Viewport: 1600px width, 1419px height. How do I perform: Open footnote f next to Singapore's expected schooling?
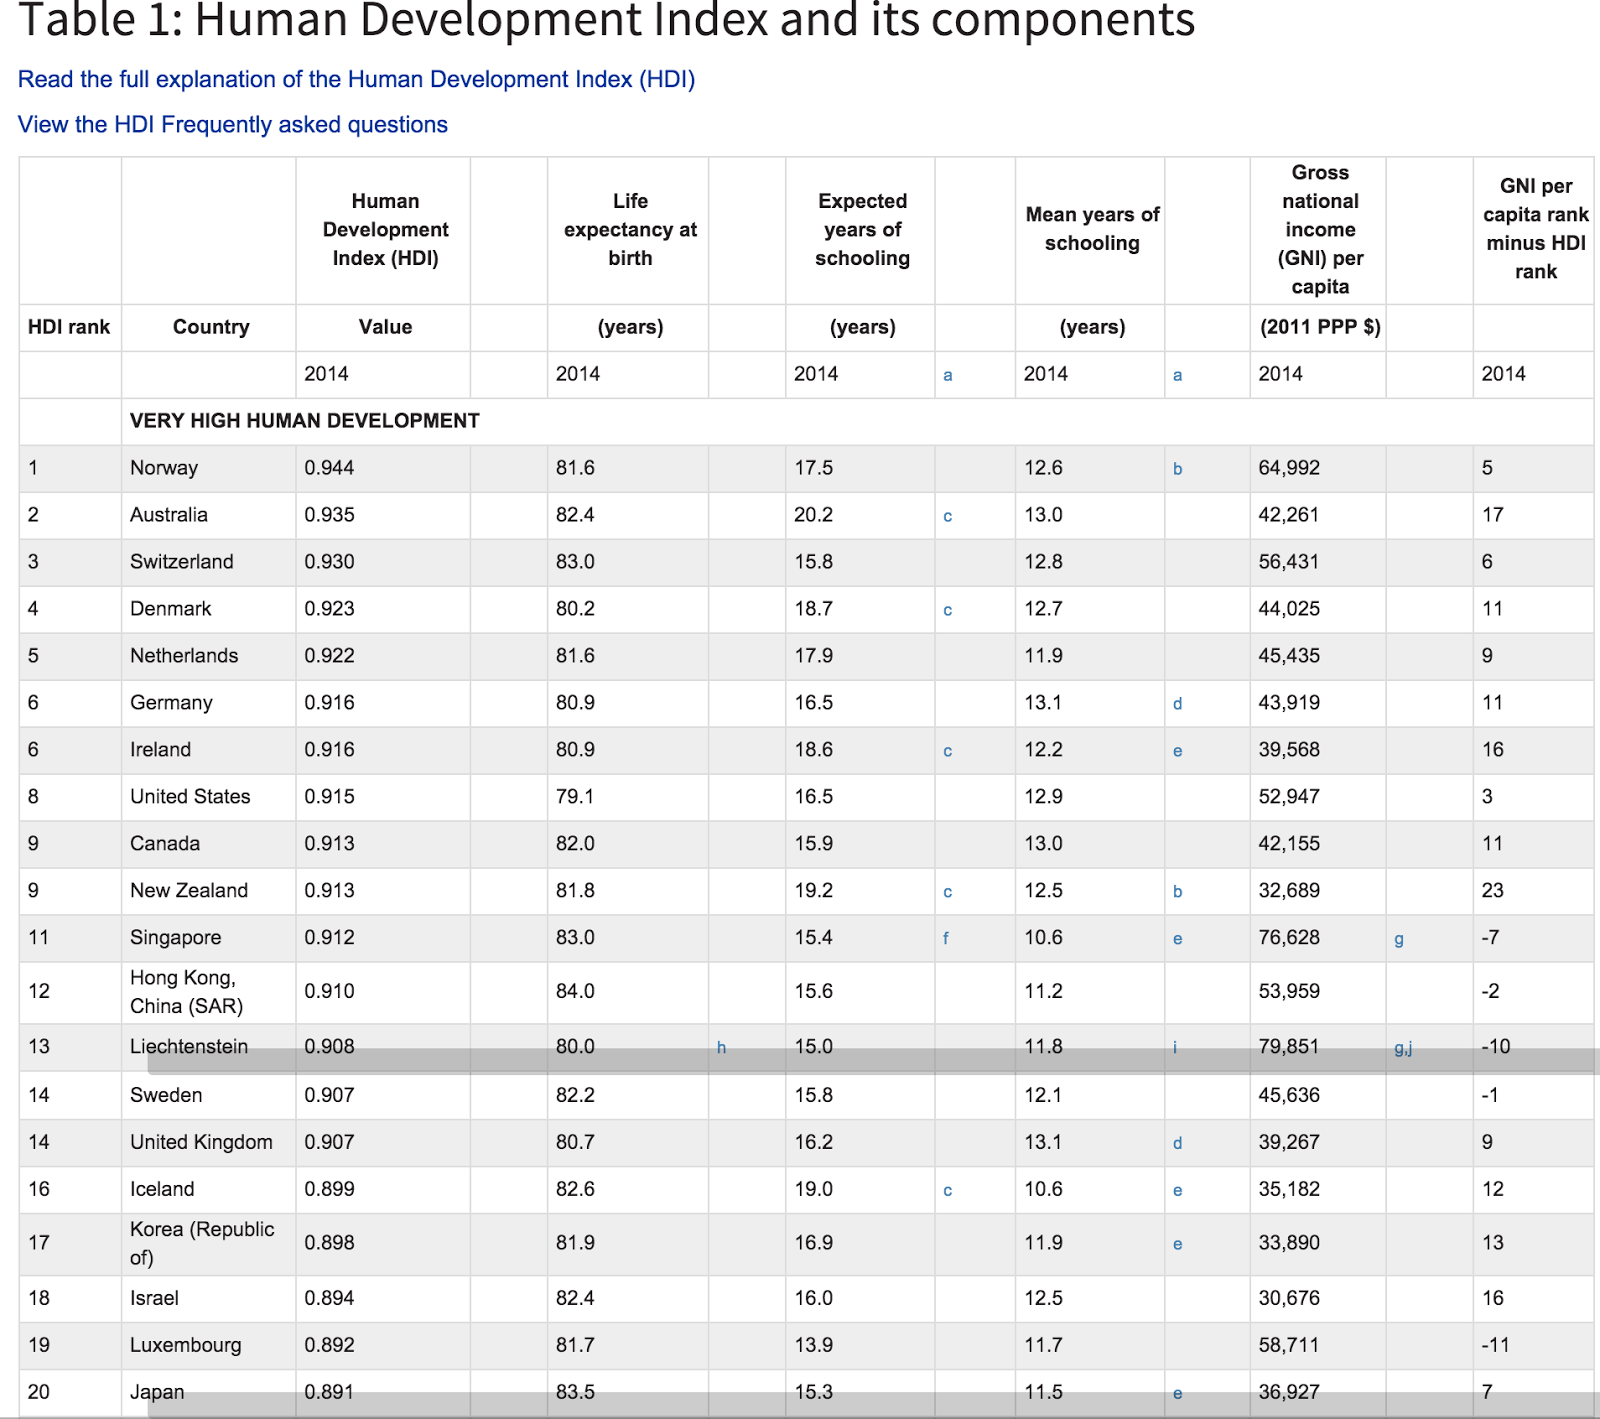[946, 938]
